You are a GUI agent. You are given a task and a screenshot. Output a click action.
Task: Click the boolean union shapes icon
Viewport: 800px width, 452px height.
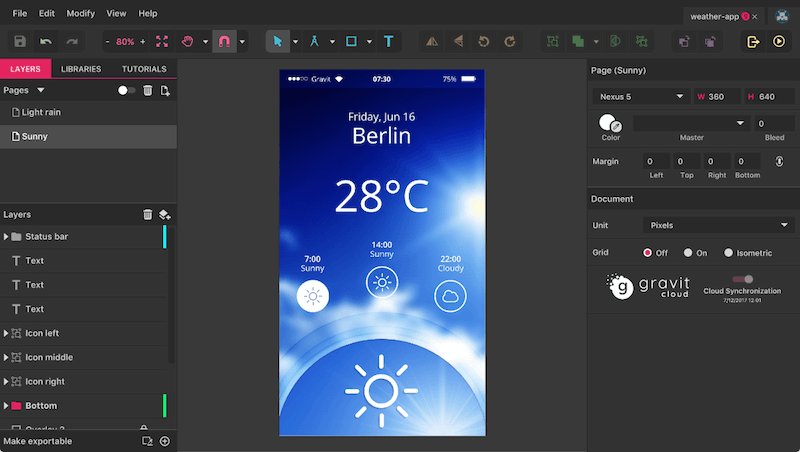[x=578, y=41]
